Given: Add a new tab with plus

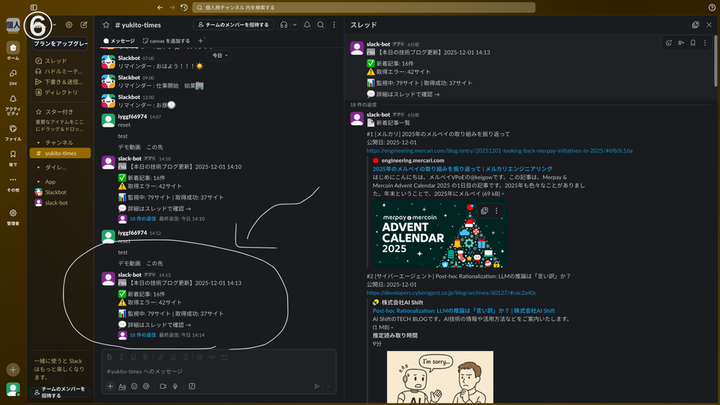Looking at the screenshot, I should (200, 41).
